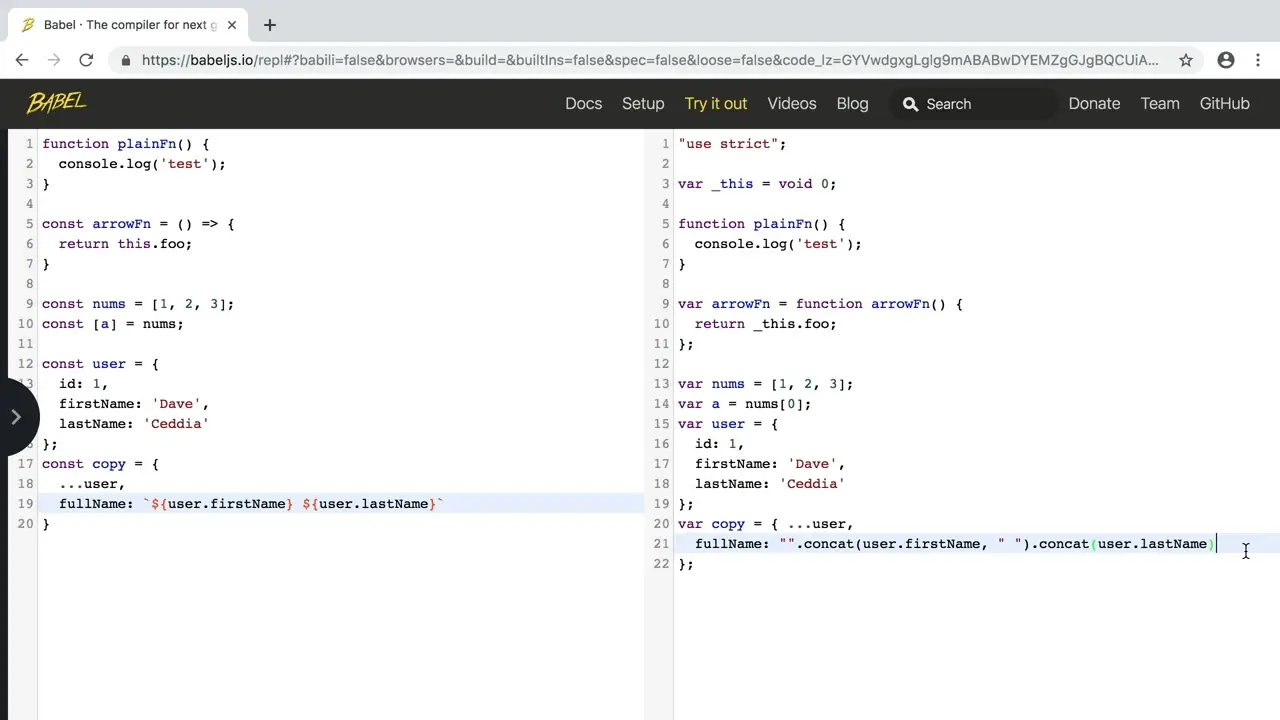Click output line 'var copy = { ...user,'
Image resolution: width=1280 pixels, height=720 pixels.
(x=766, y=524)
